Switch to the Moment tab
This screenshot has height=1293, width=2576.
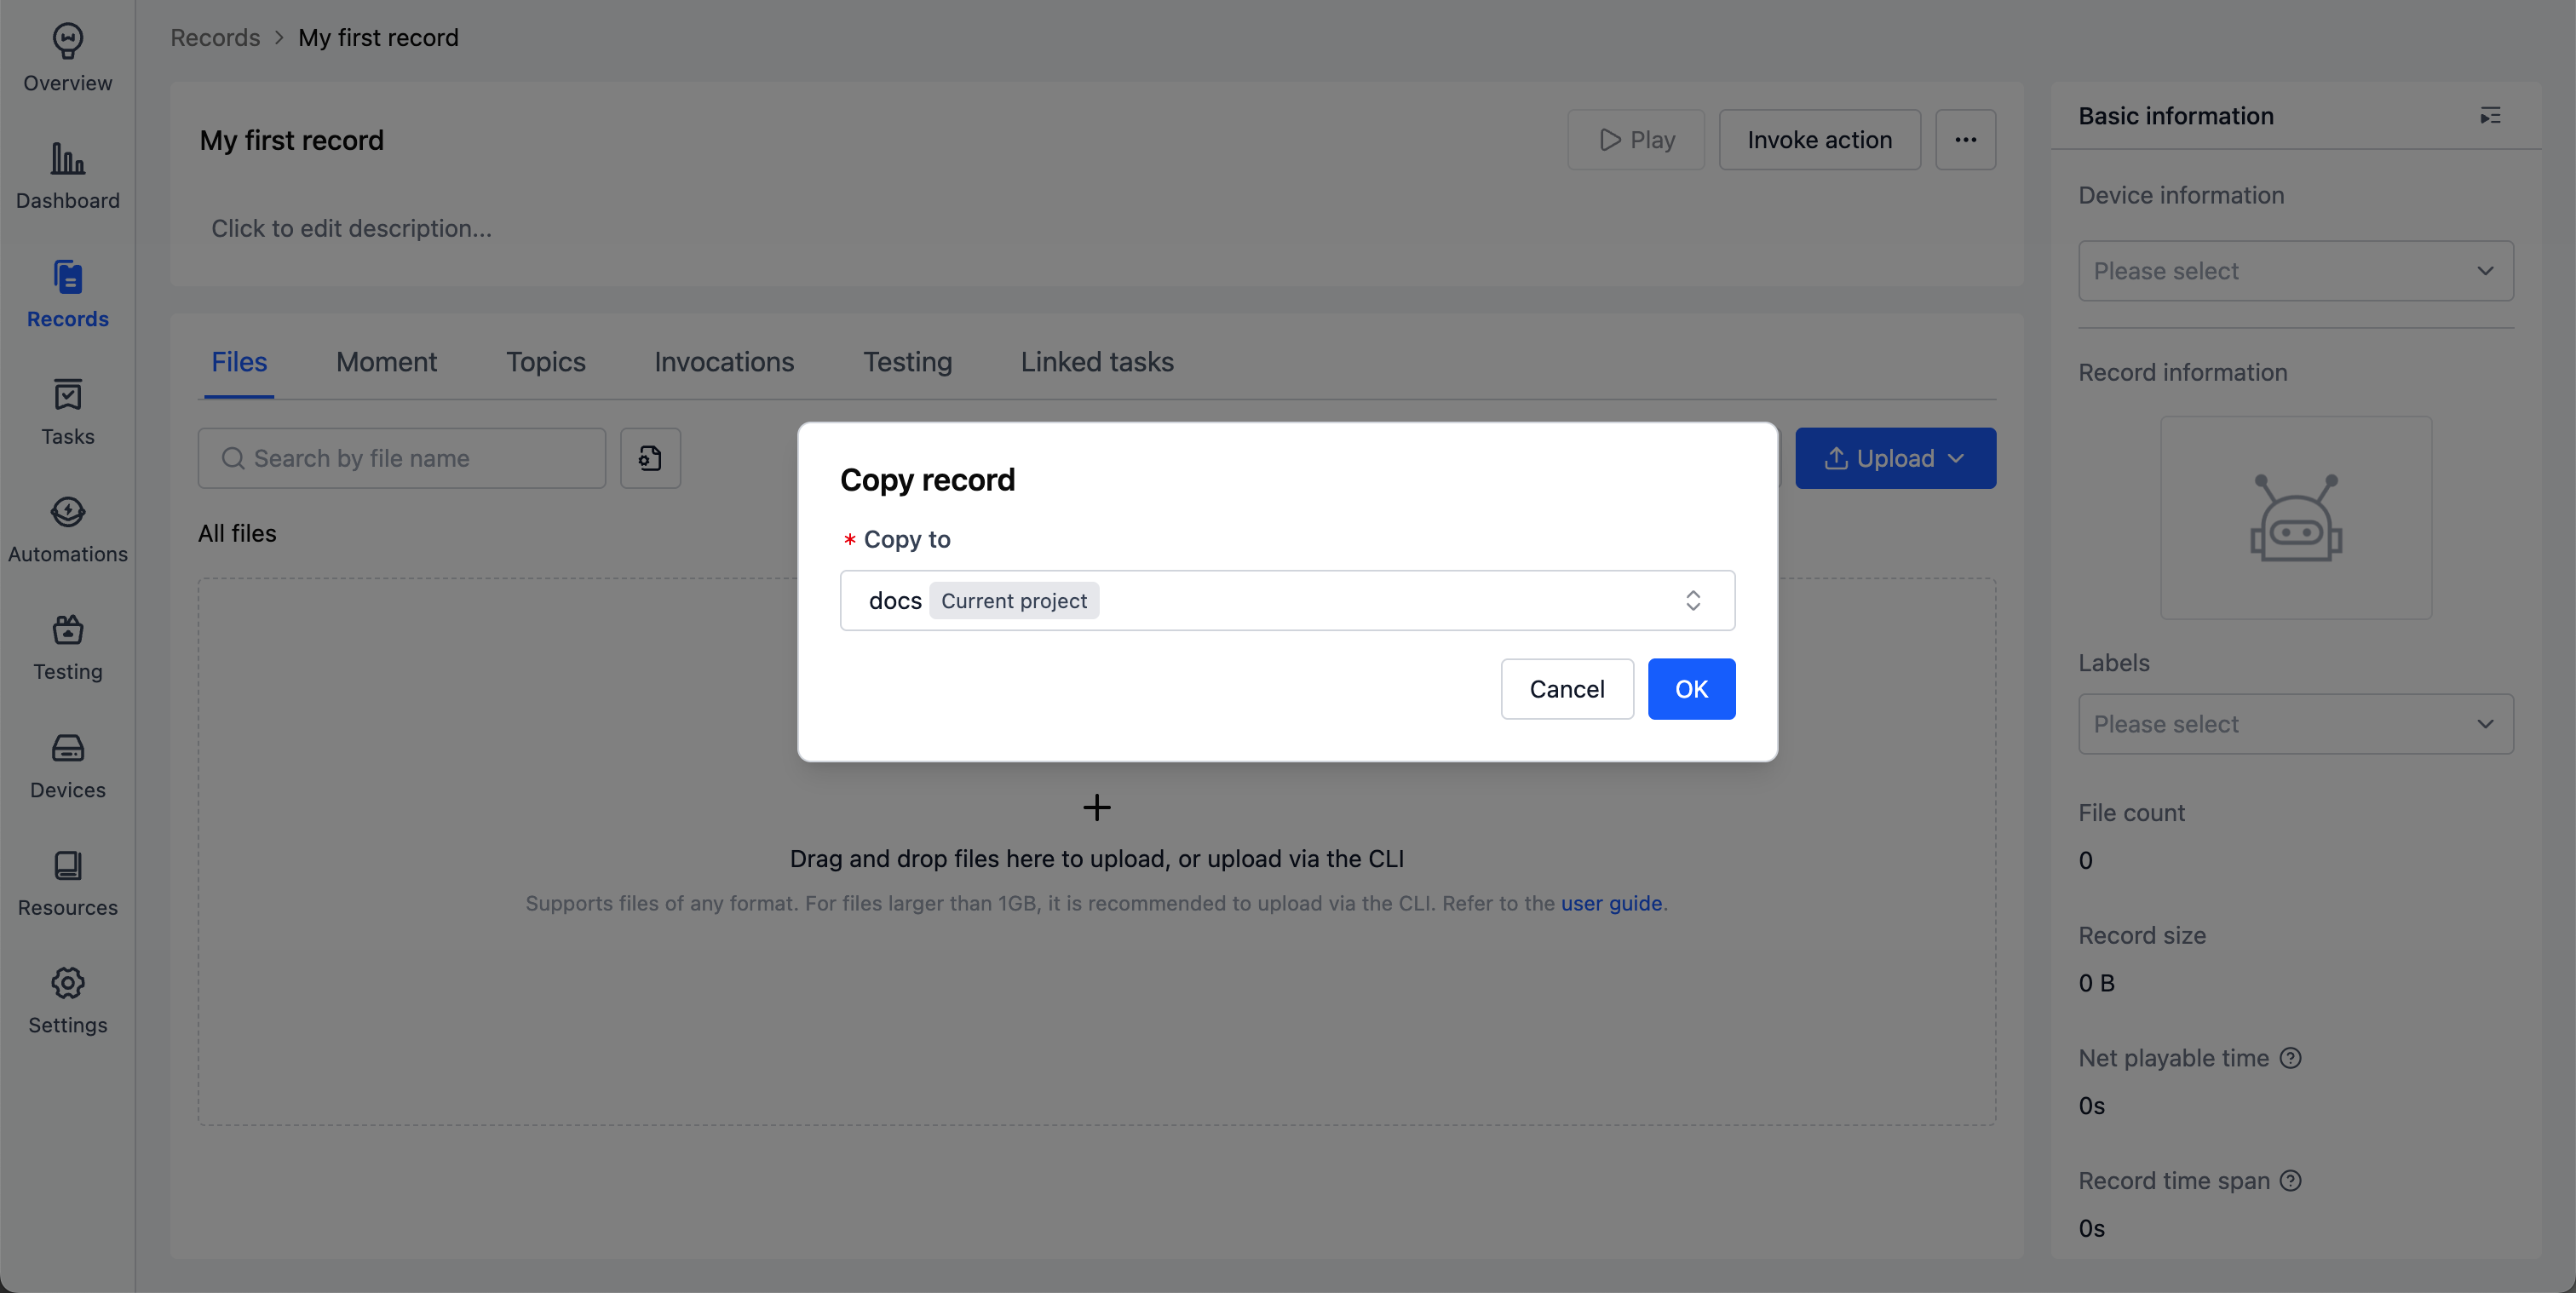[386, 362]
